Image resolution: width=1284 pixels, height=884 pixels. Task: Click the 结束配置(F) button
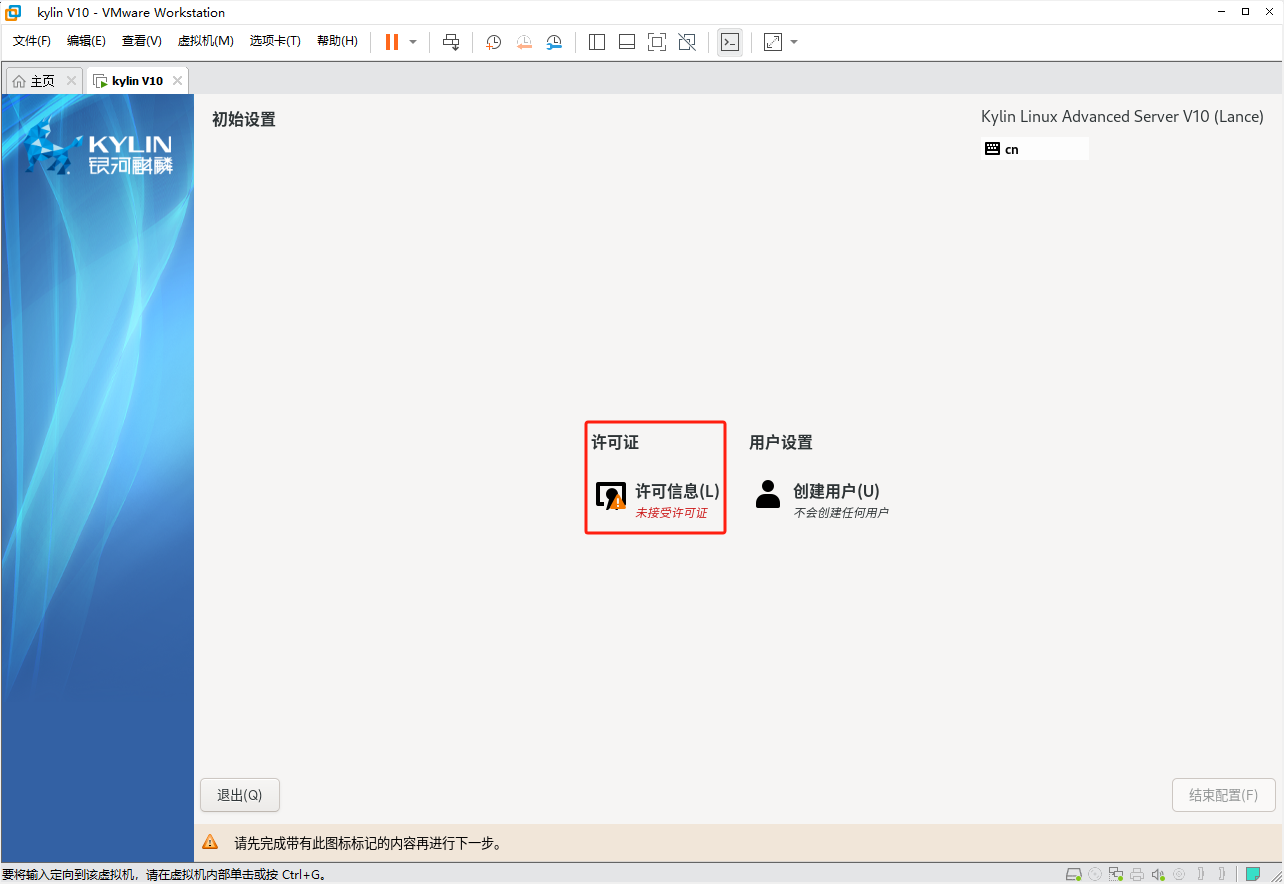[x=1224, y=795]
